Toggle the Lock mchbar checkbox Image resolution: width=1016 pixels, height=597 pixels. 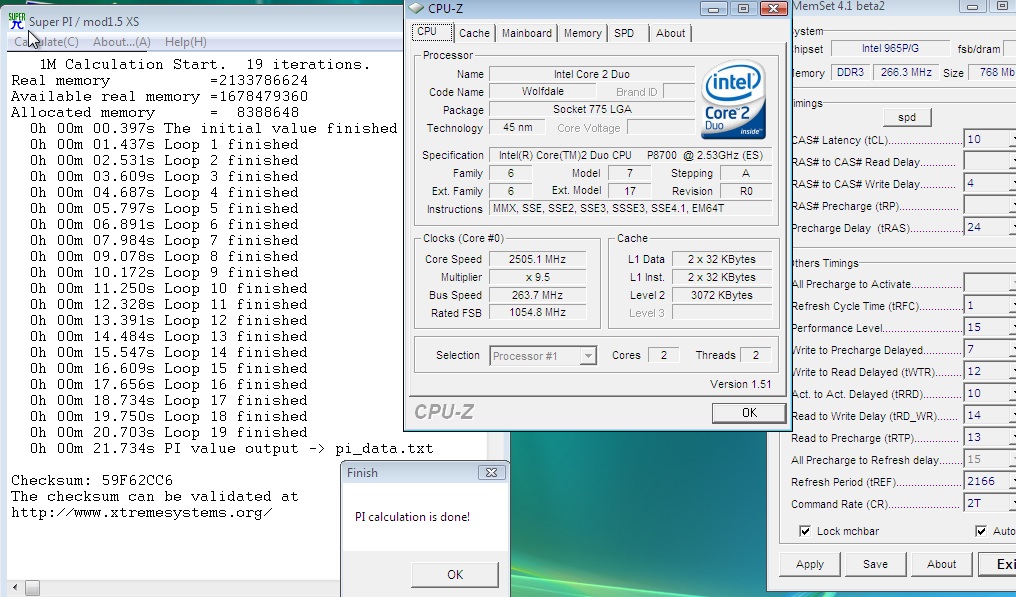805,532
